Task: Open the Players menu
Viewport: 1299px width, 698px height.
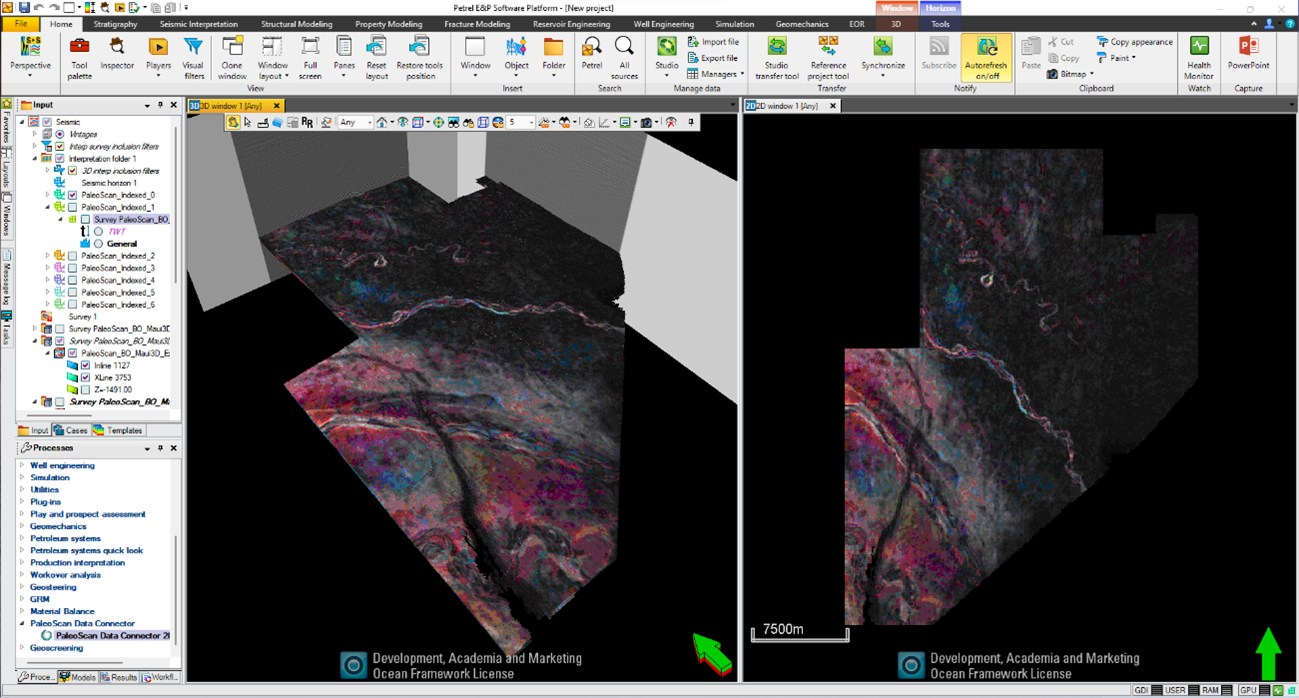Action: pyautogui.click(x=158, y=56)
